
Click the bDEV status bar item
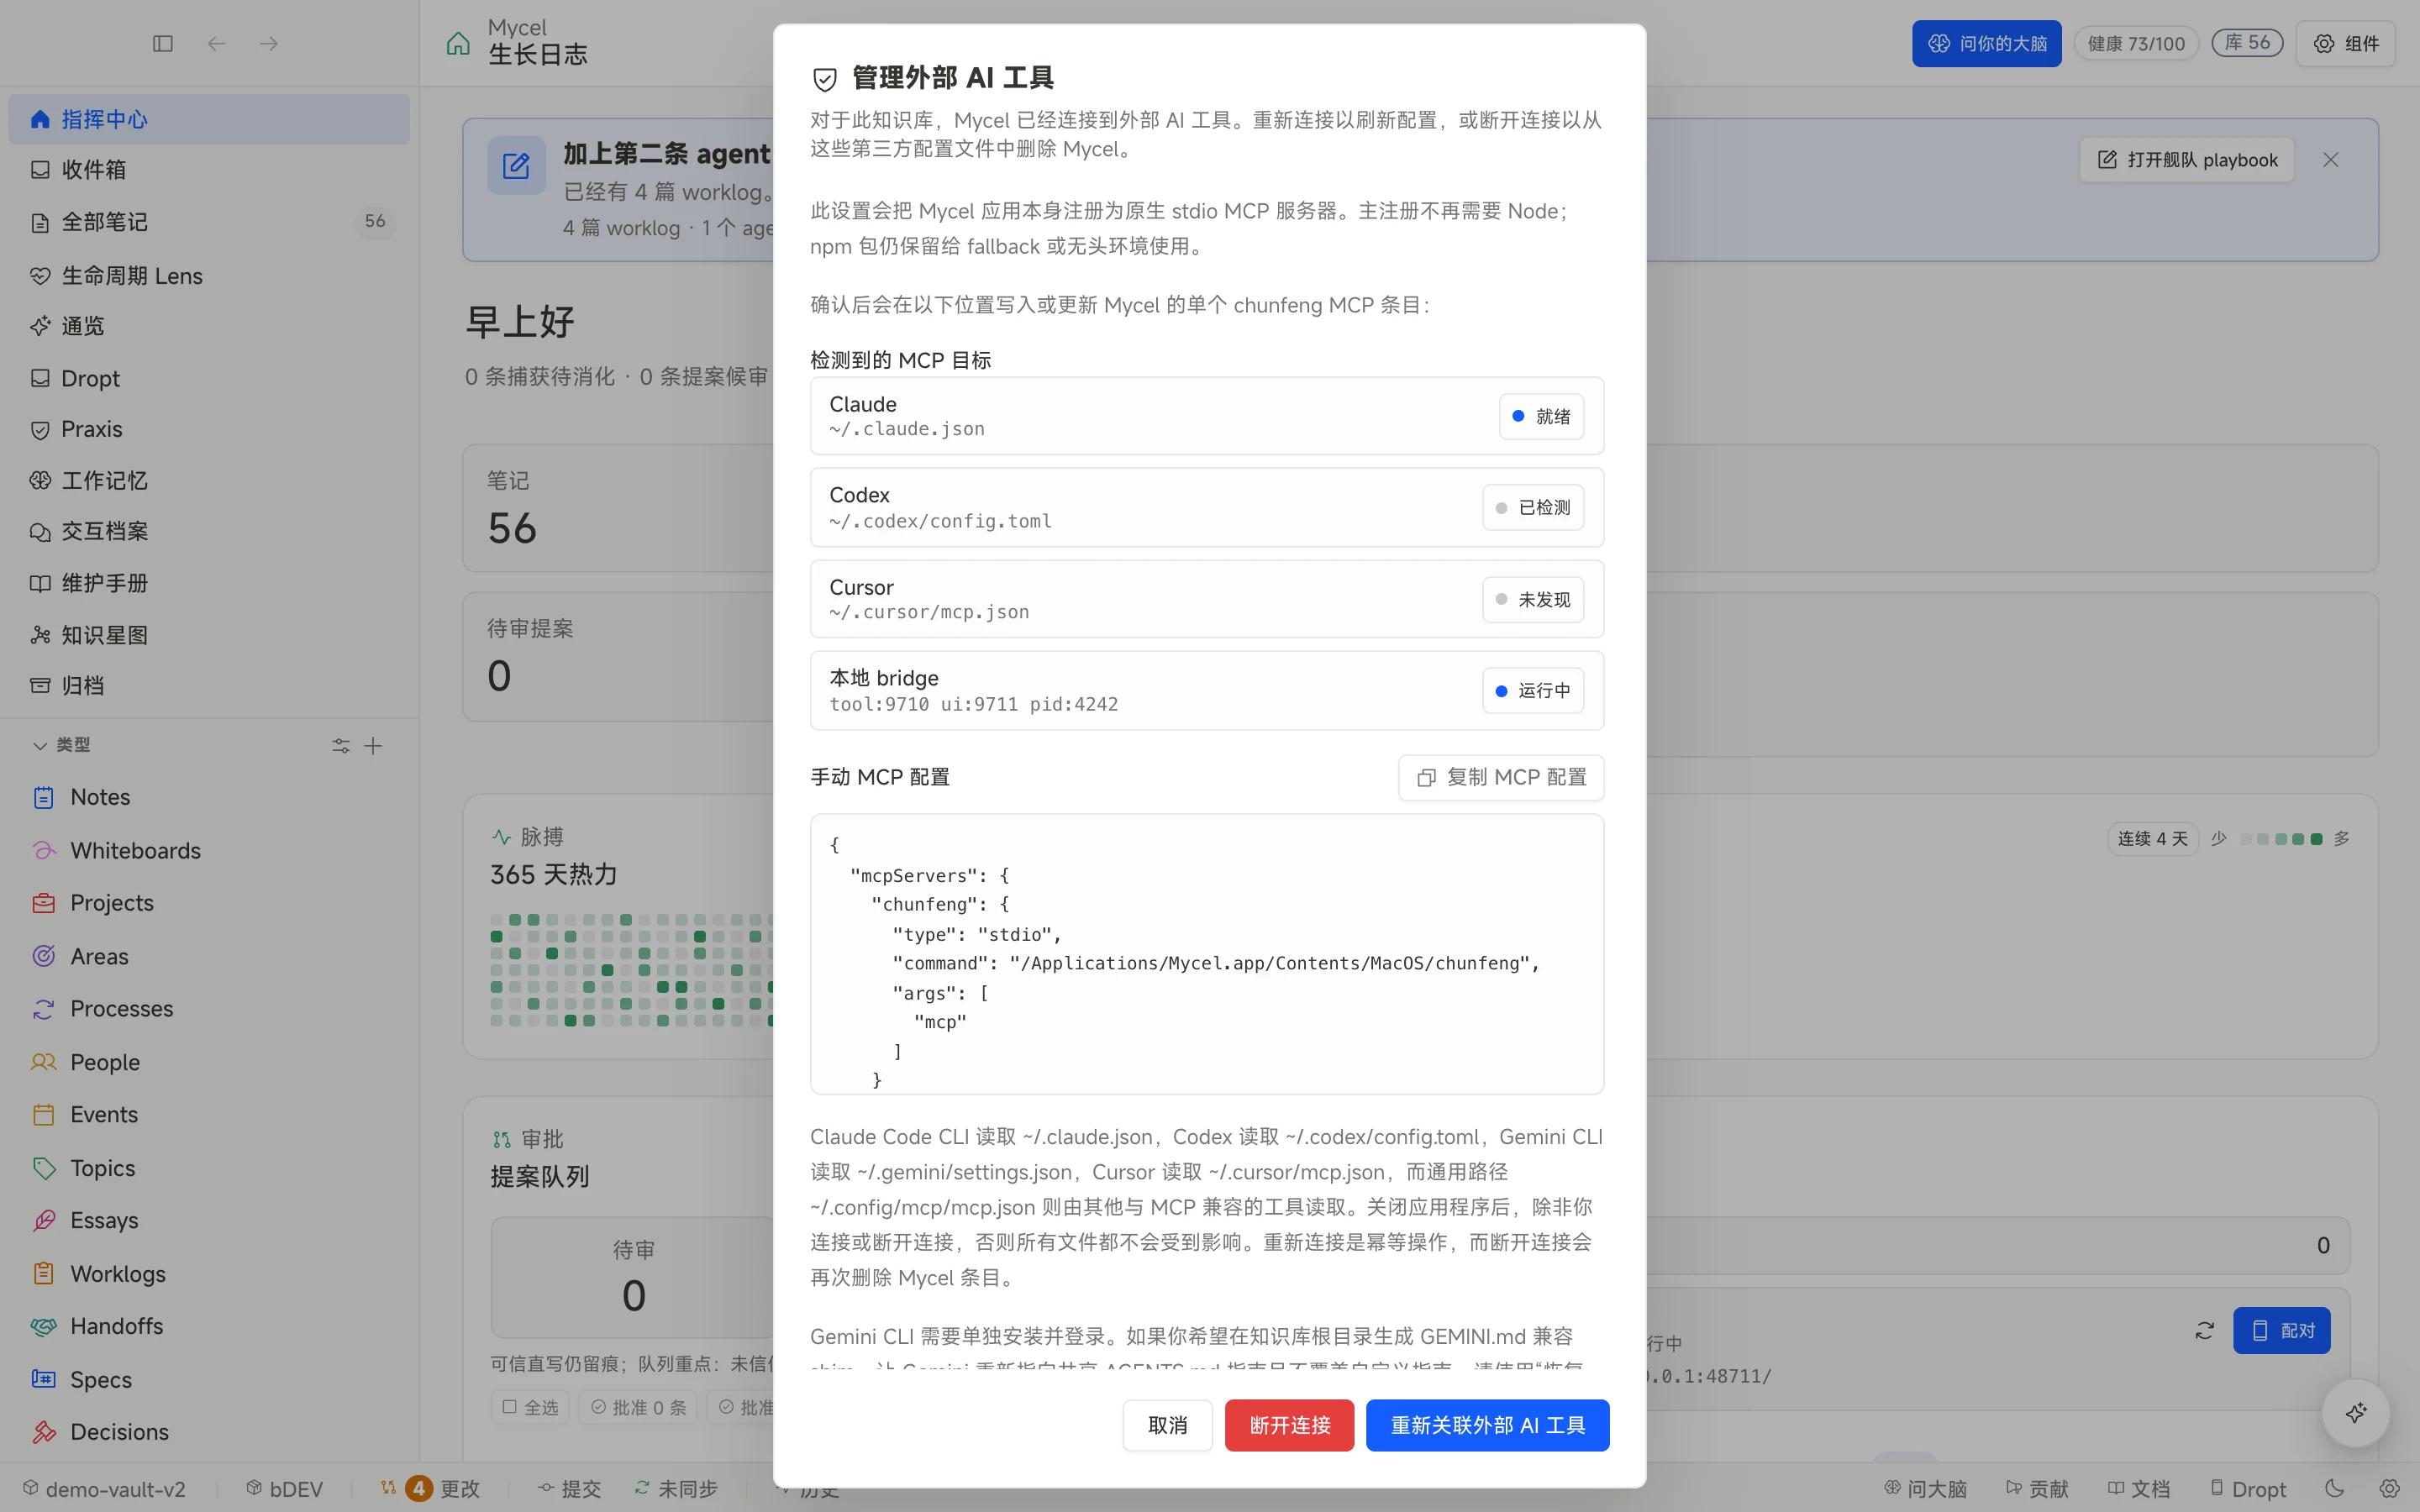[x=284, y=1489]
